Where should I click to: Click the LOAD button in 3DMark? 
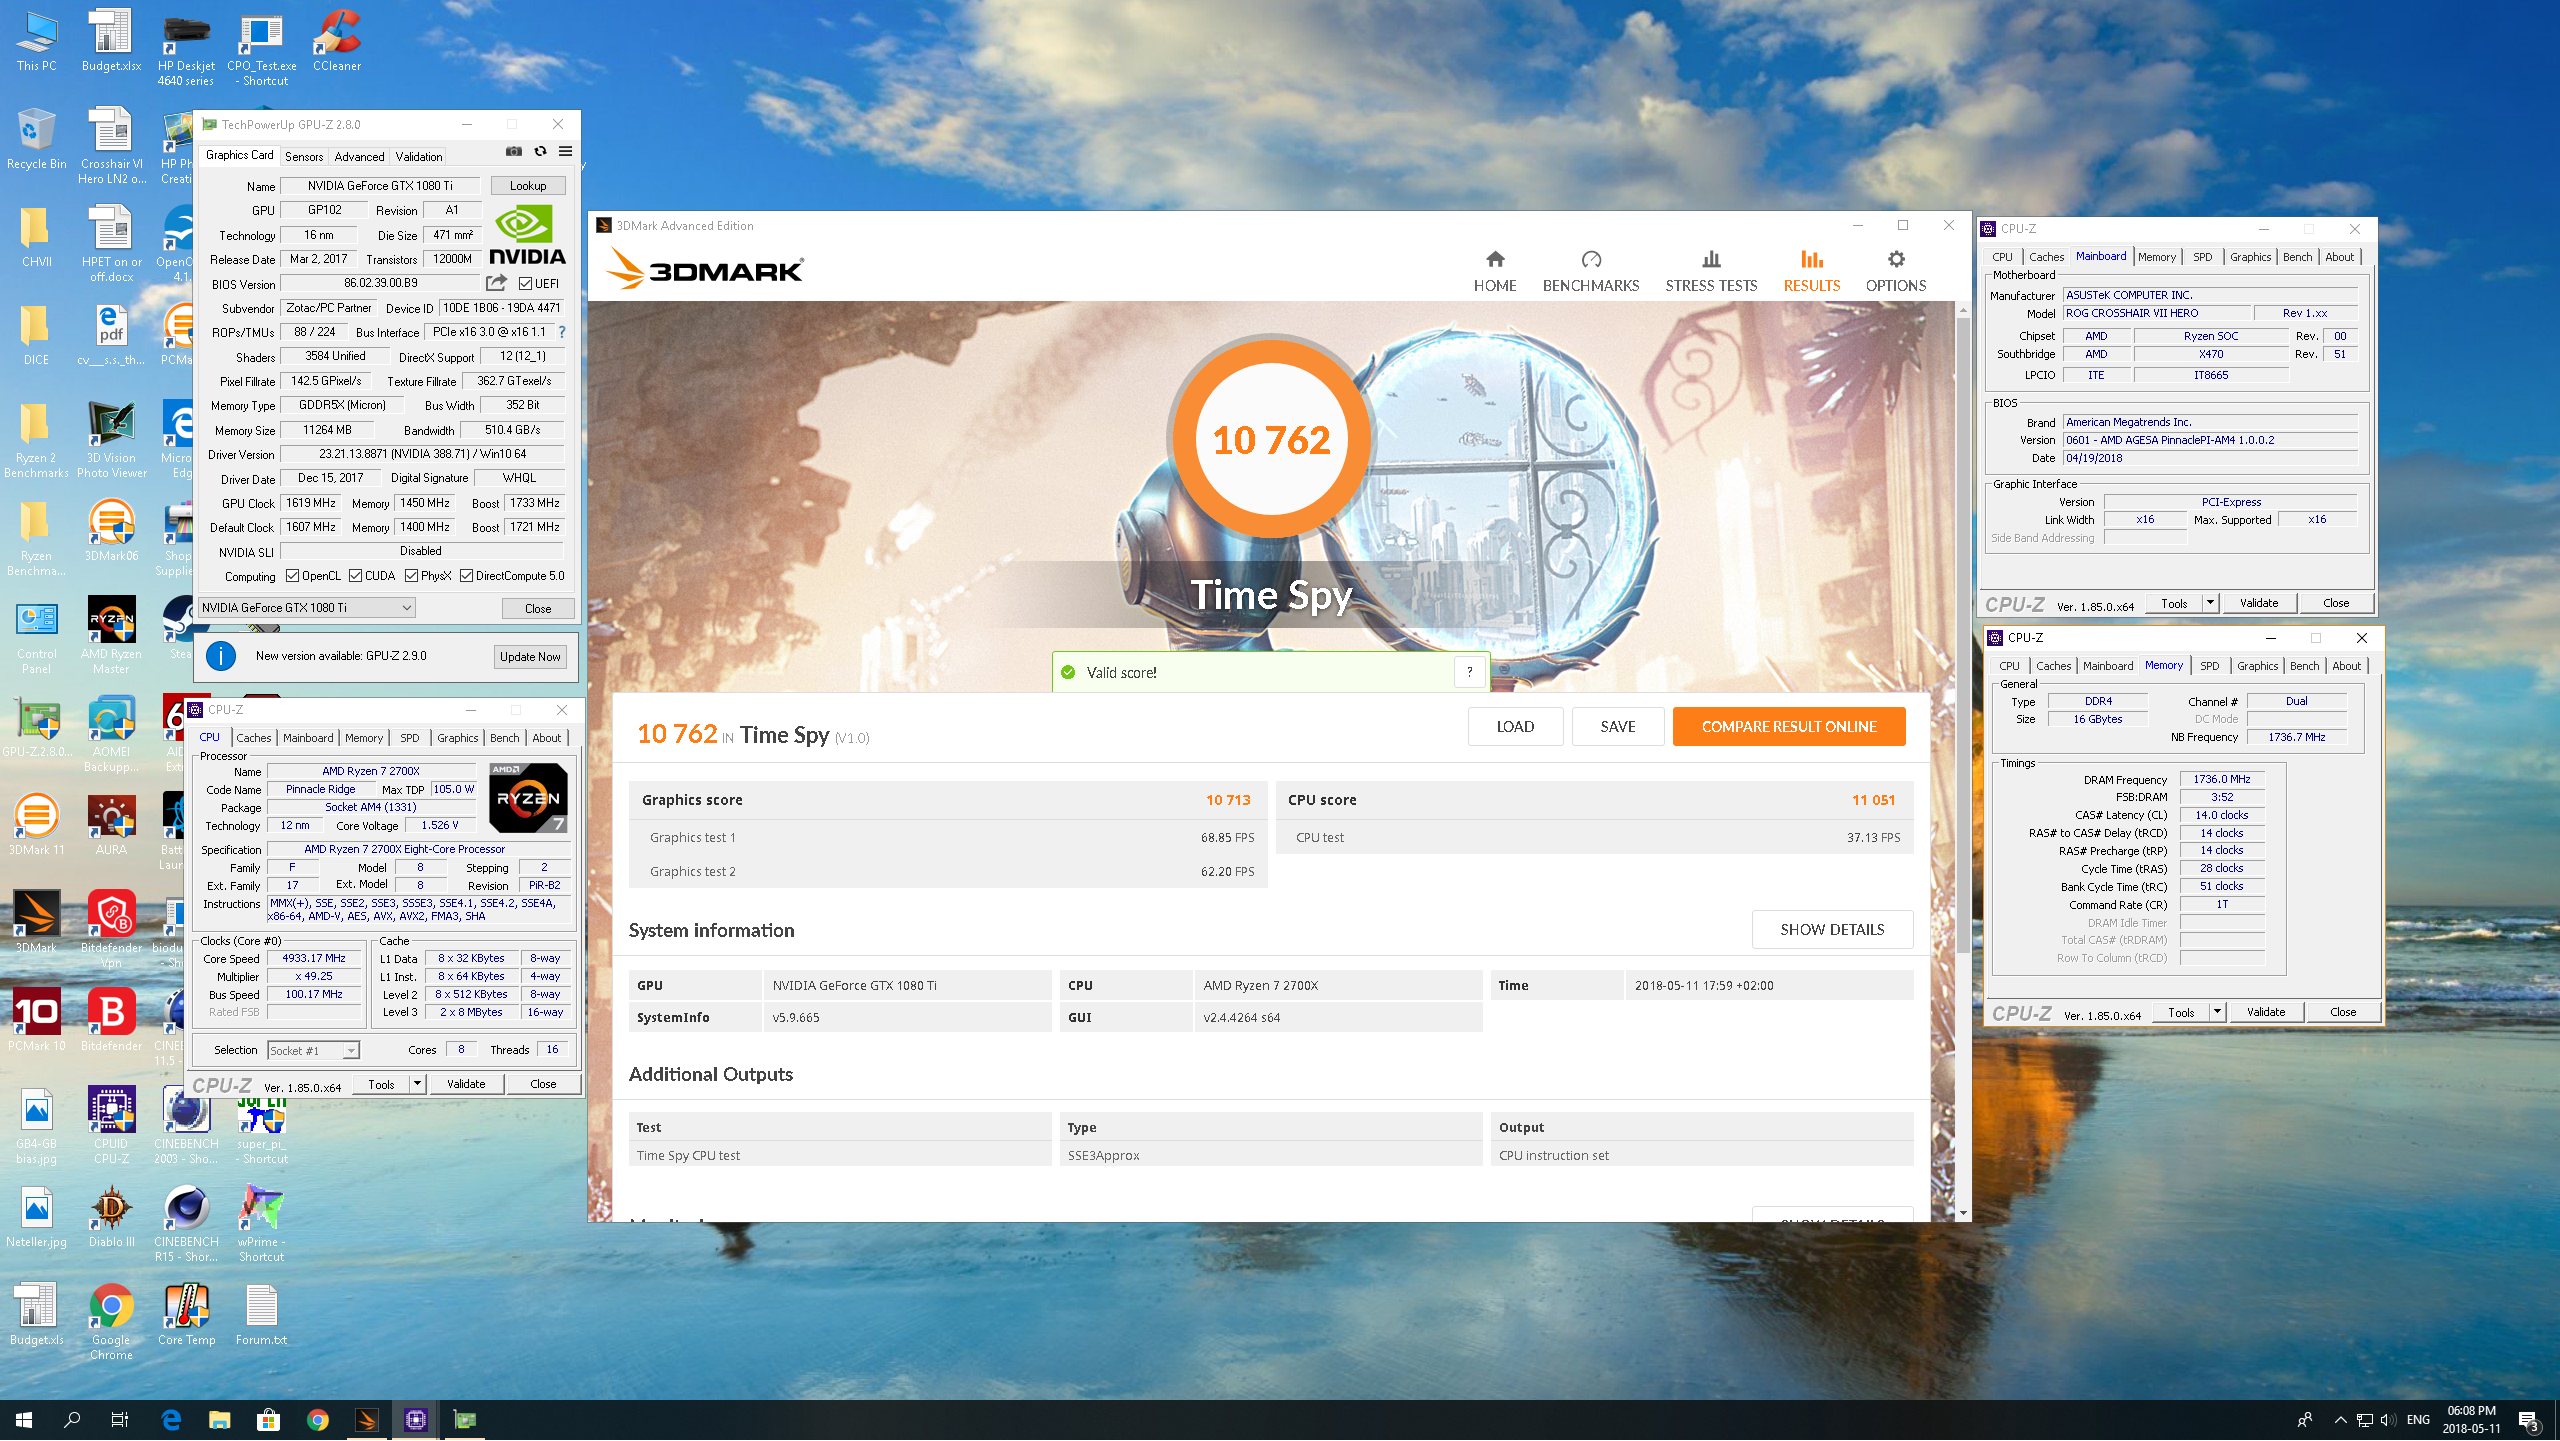pyautogui.click(x=1515, y=727)
